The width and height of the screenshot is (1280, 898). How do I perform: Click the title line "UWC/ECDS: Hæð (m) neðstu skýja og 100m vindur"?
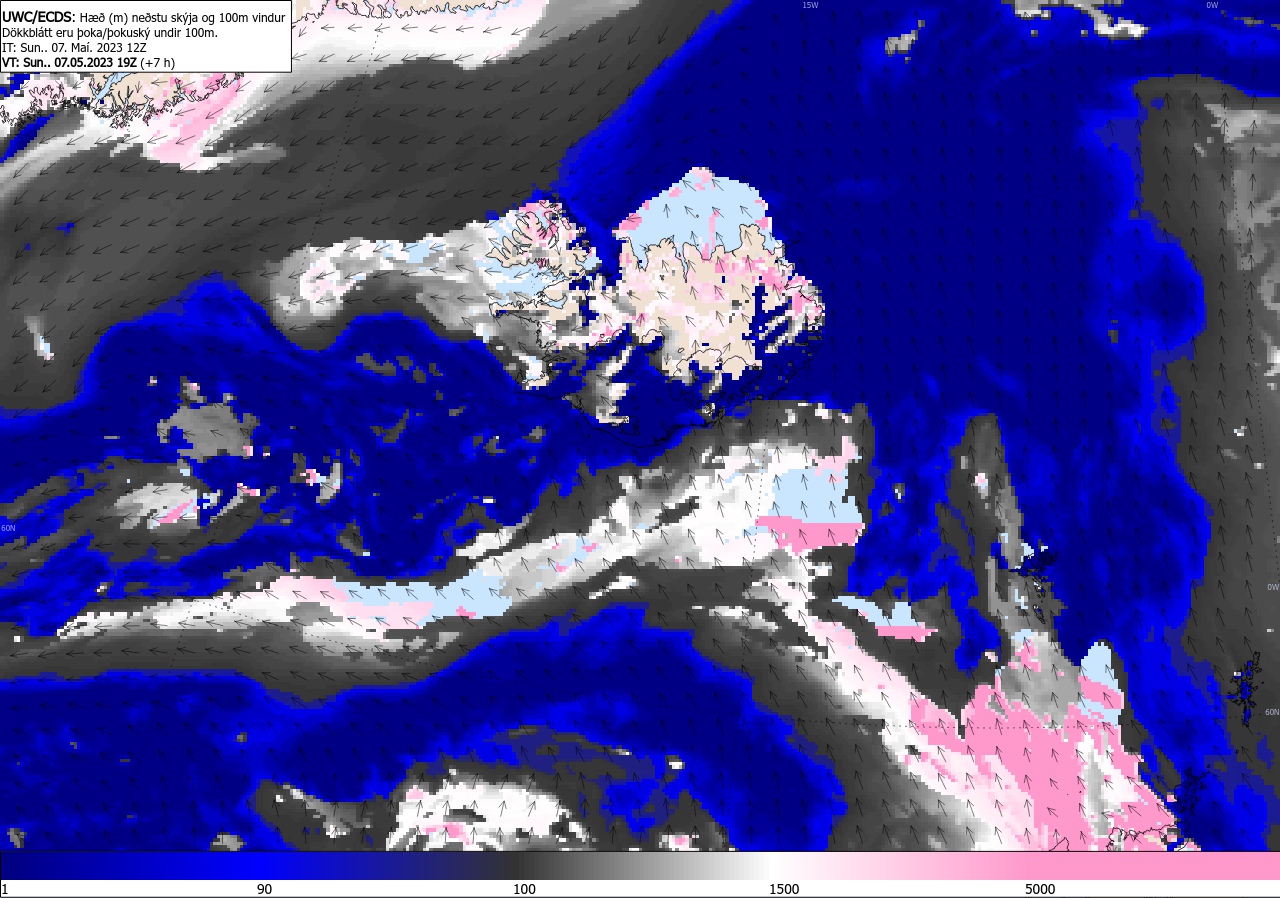click(x=144, y=17)
